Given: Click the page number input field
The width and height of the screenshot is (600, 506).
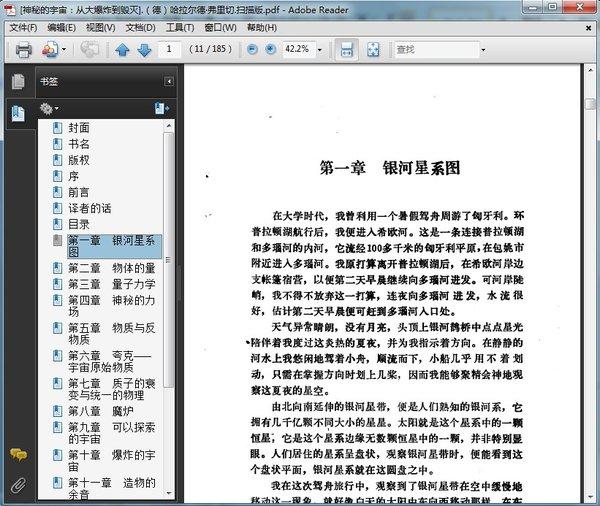Looking at the screenshot, I should tap(169, 49).
